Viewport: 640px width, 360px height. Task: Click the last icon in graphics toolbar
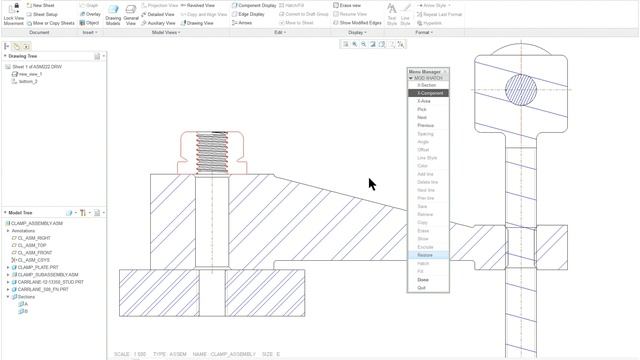(401, 44)
